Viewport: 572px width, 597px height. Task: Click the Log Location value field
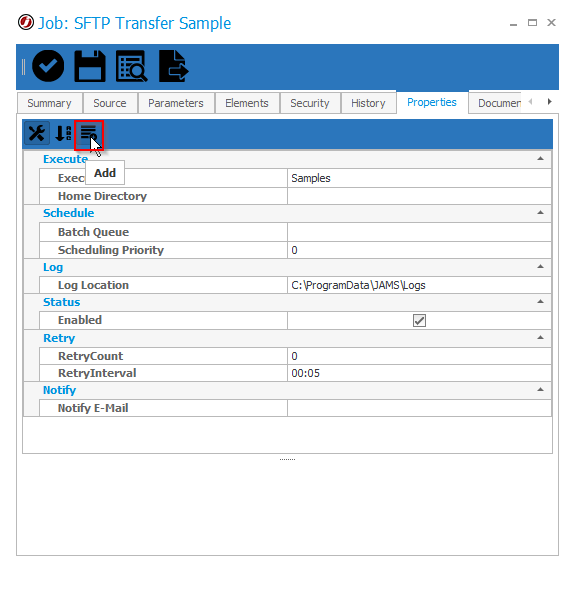pyautogui.click(x=419, y=285)
